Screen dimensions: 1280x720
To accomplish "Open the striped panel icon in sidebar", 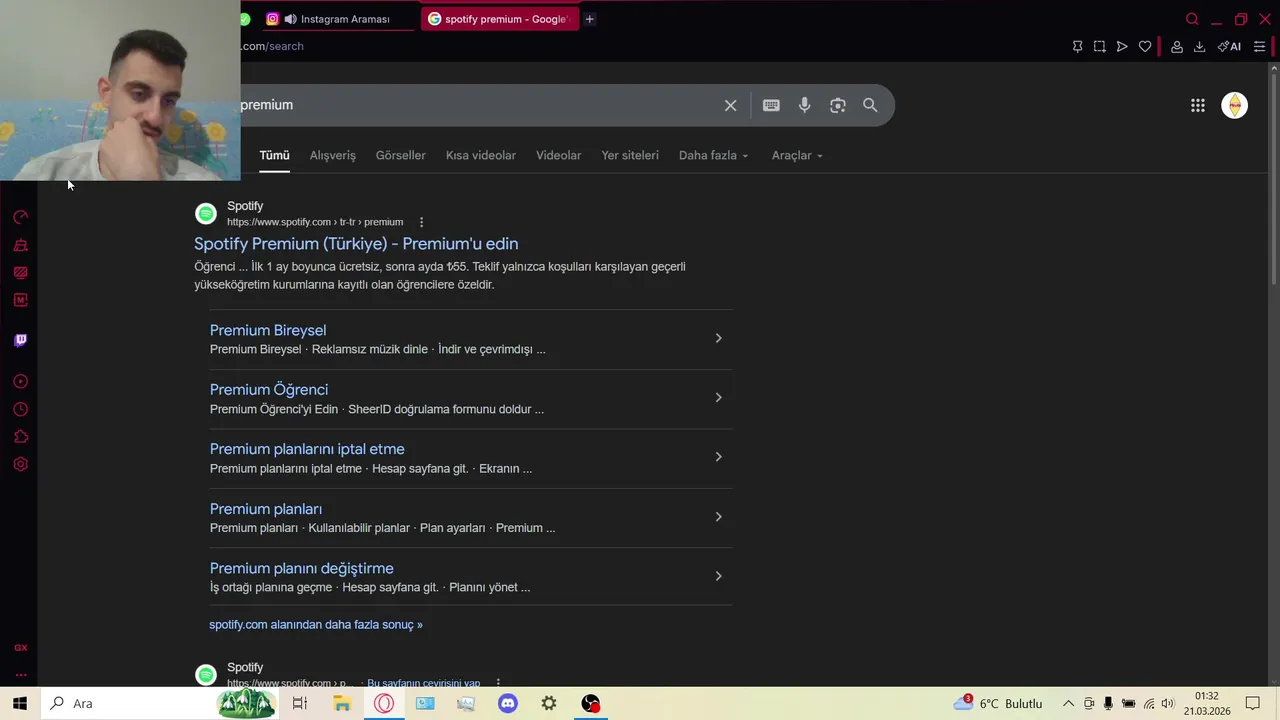I will click(x=20, y=272).
